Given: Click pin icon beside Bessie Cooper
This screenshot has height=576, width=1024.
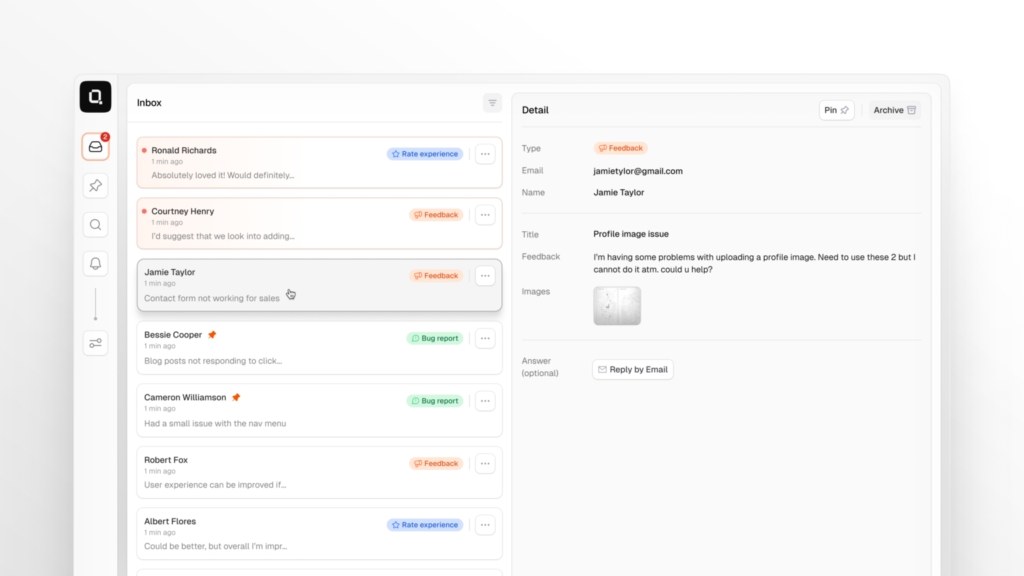Looking at the screenshot, I should point(212,335).
